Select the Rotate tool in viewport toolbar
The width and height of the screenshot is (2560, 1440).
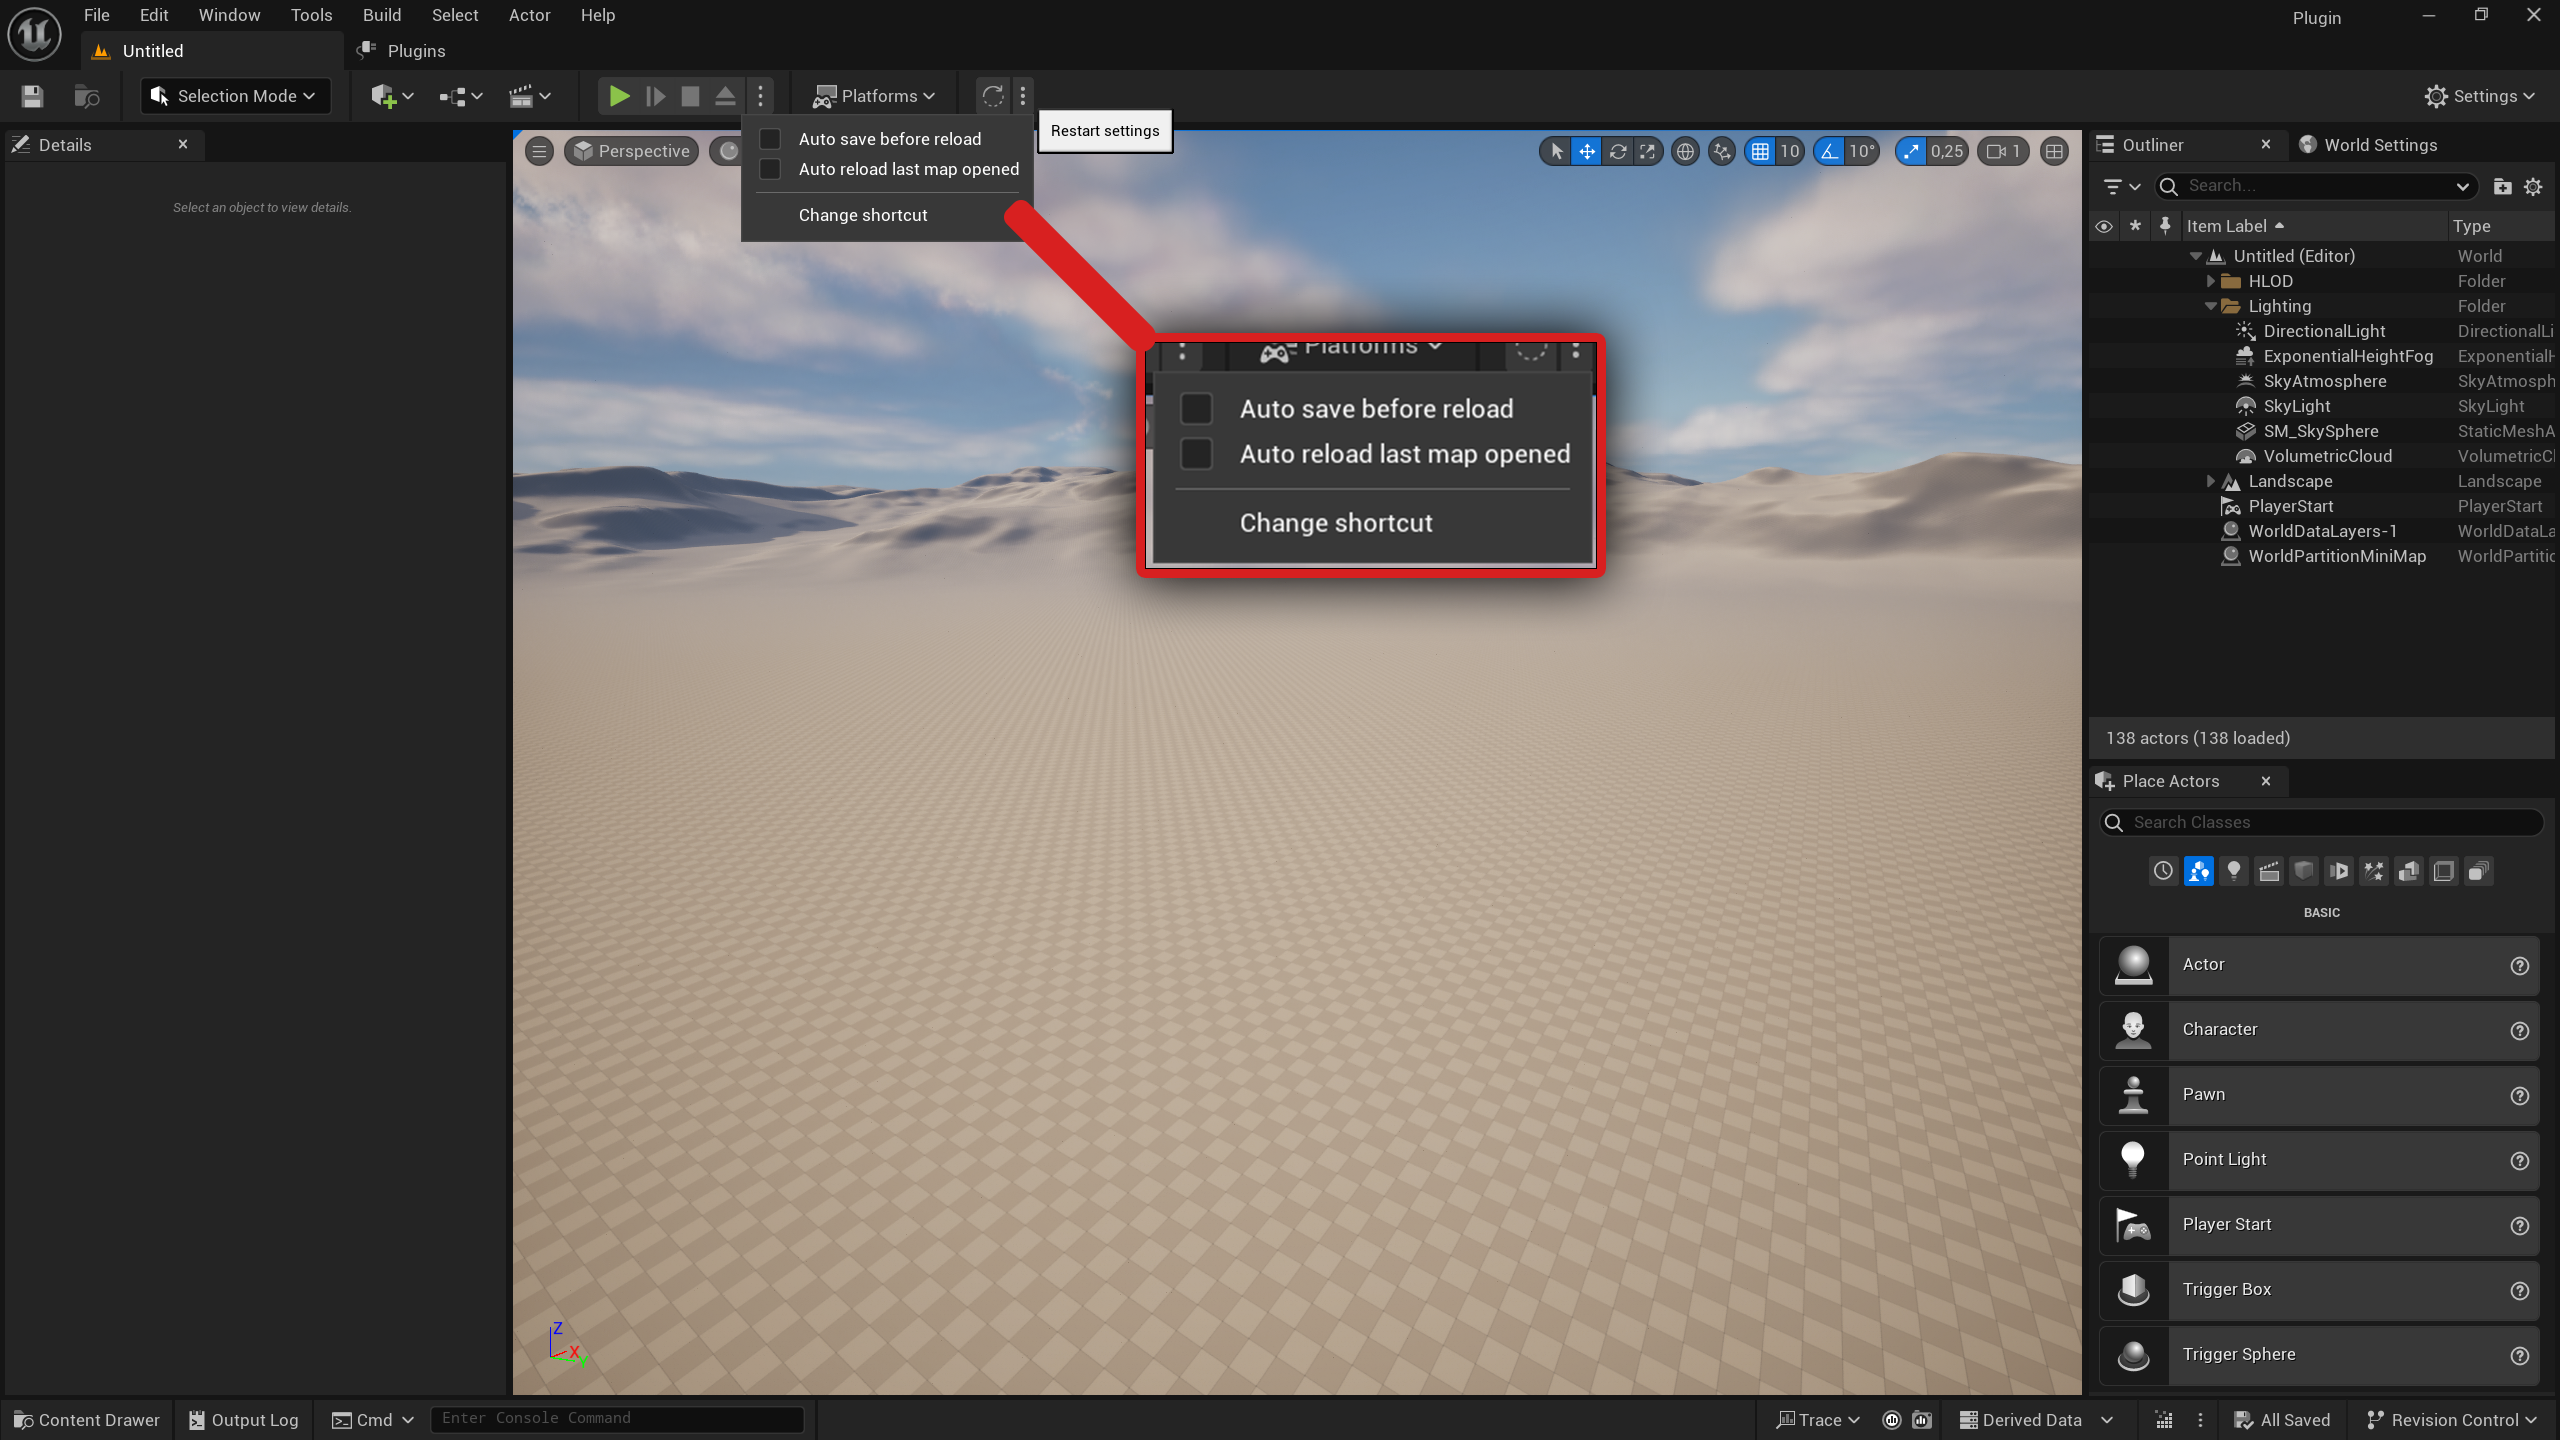point(1618,151)
